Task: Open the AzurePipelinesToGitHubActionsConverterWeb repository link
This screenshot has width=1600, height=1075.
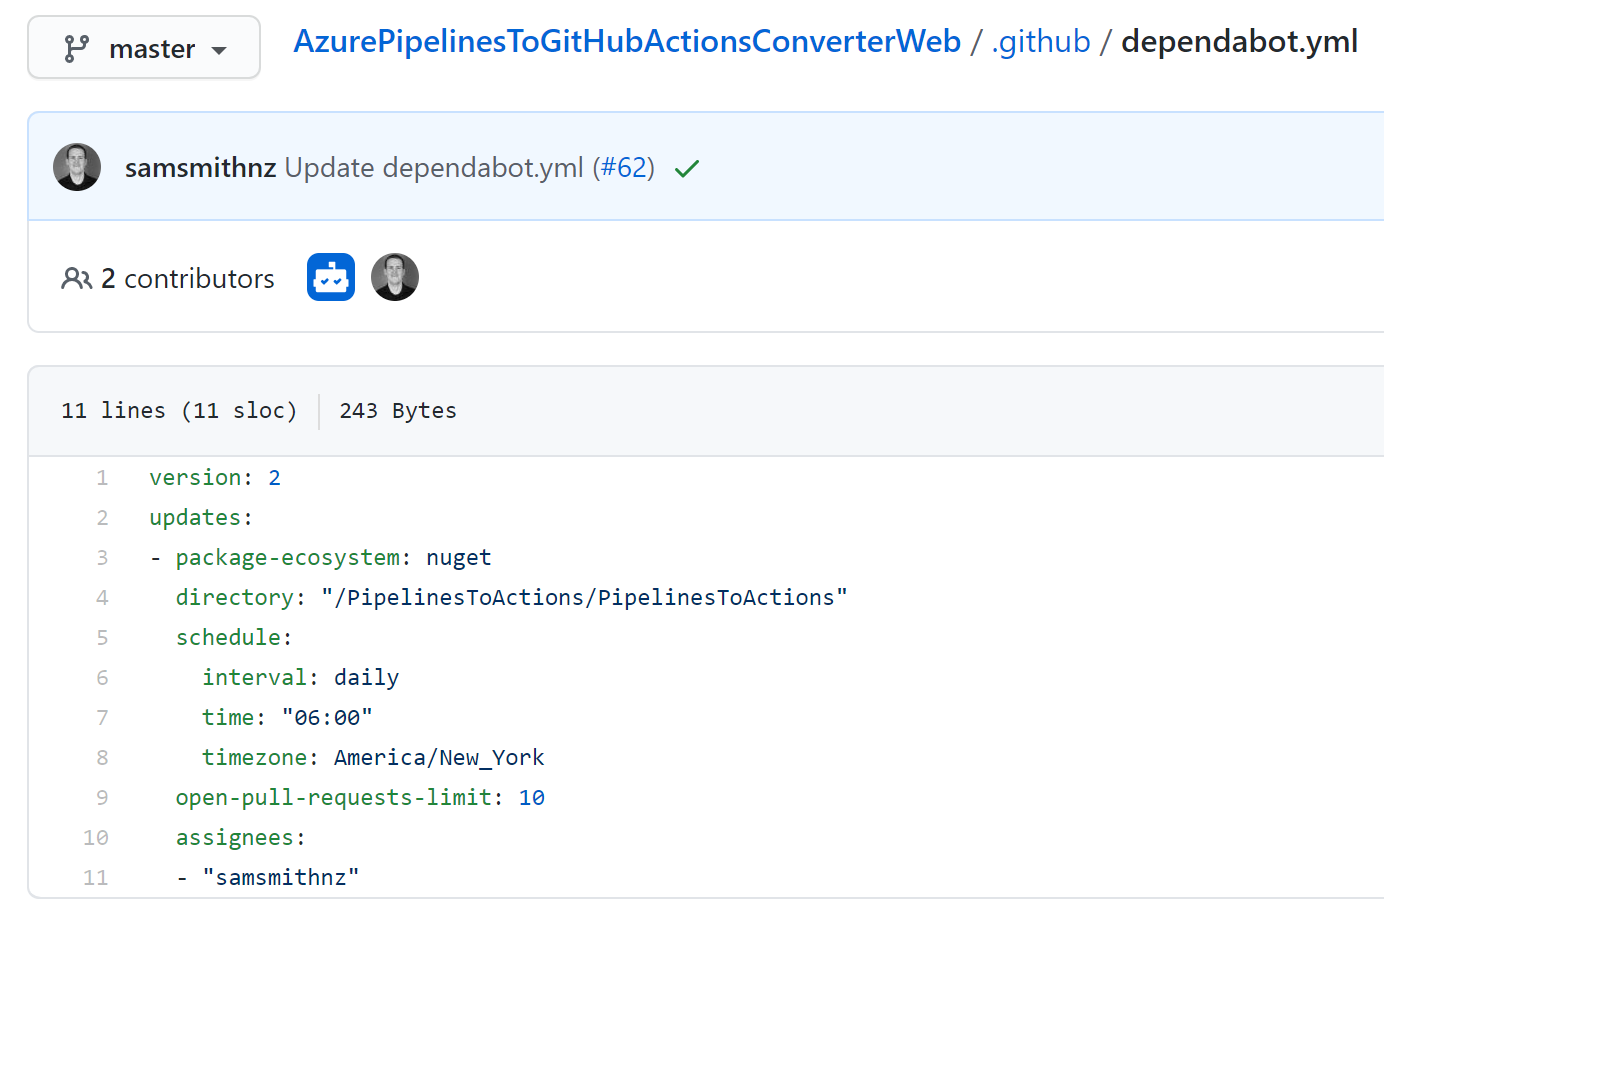Action: click(x=626, y=42)
